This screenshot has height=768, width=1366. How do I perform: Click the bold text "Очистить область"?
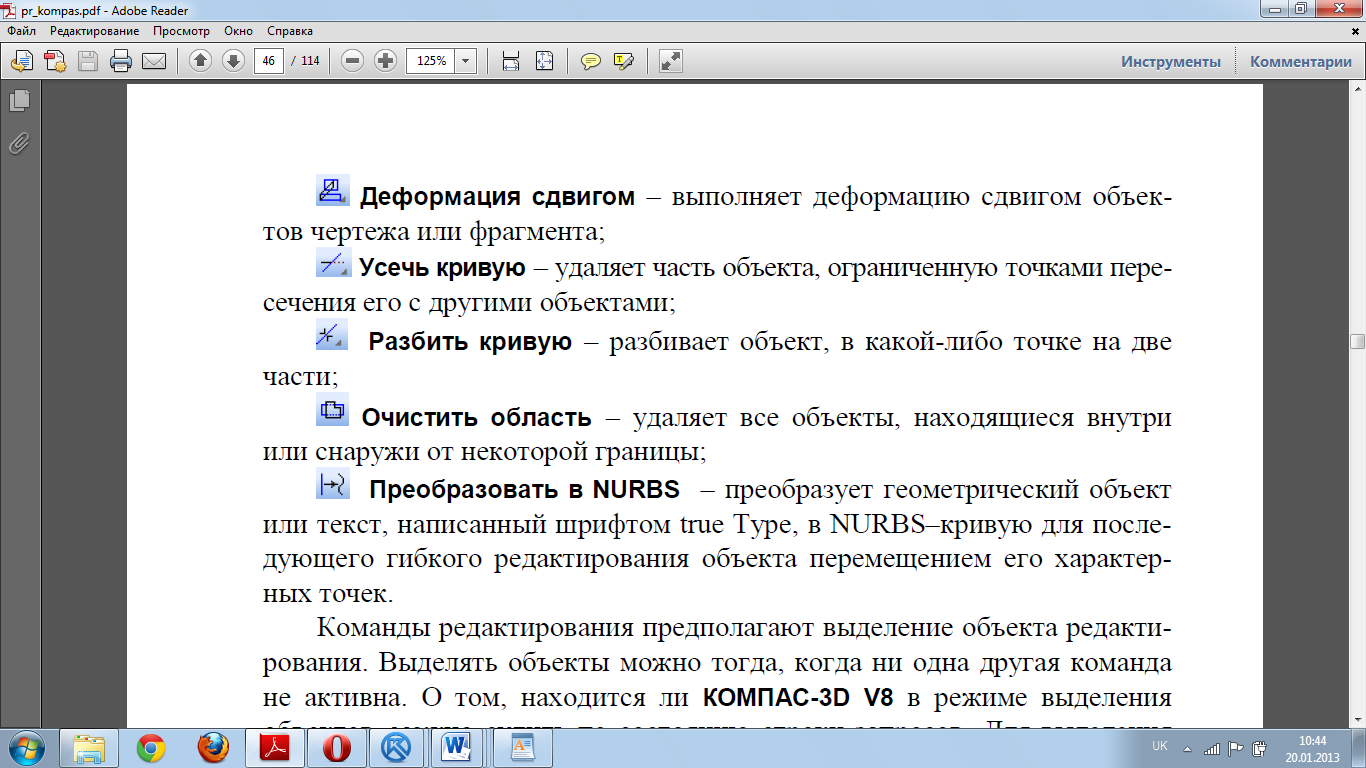[476, 417]
